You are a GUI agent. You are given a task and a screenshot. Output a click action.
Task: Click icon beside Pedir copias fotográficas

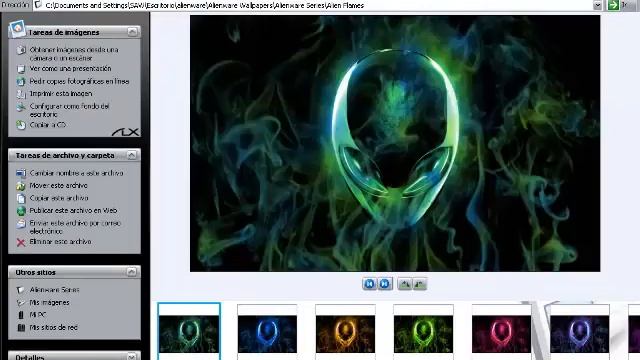coord(21,82)
